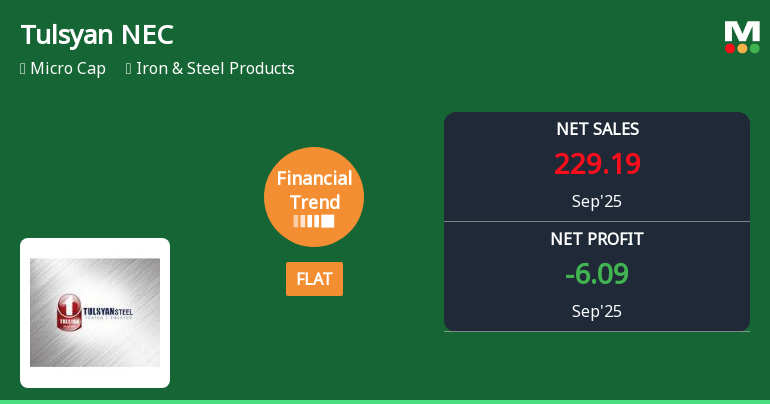Click the light green bar at the bottom
The width and height of the screenshot is (770, 404).
coord(385,401)
